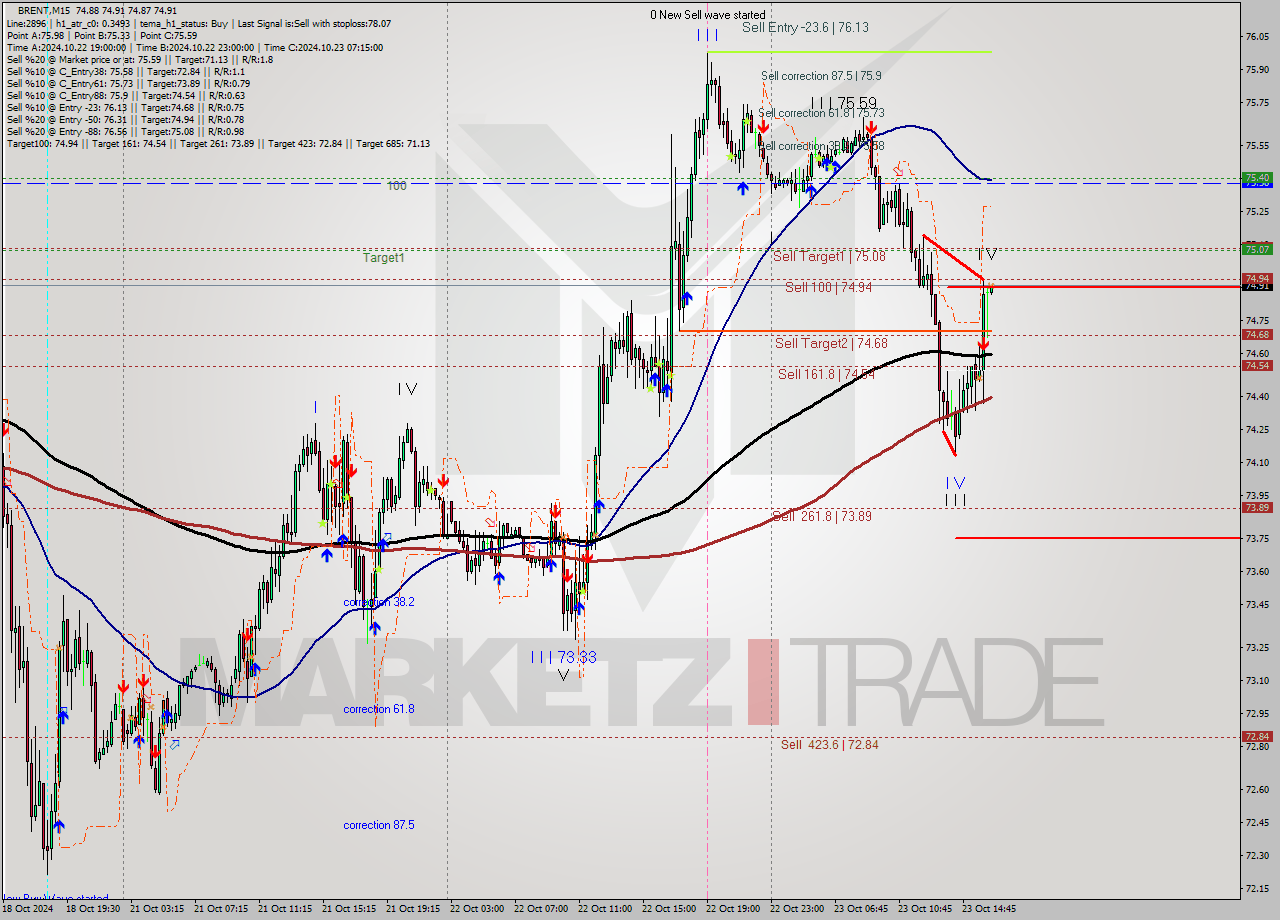Image resolution: width=1280 pixels, height=920 pixels.
Task: Click the 'Sell correction 87.5 | 75.9' label
Action: [x=821, y=76]
